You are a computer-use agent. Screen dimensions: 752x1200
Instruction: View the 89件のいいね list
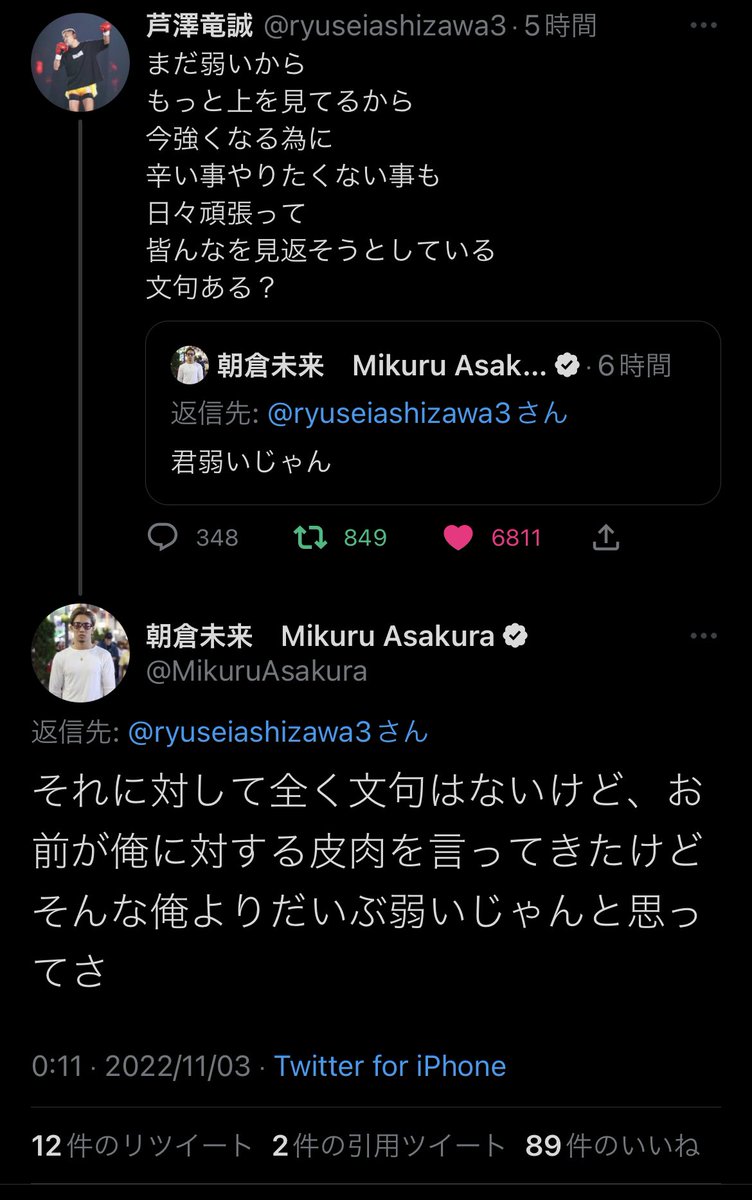pos(614,1145)
